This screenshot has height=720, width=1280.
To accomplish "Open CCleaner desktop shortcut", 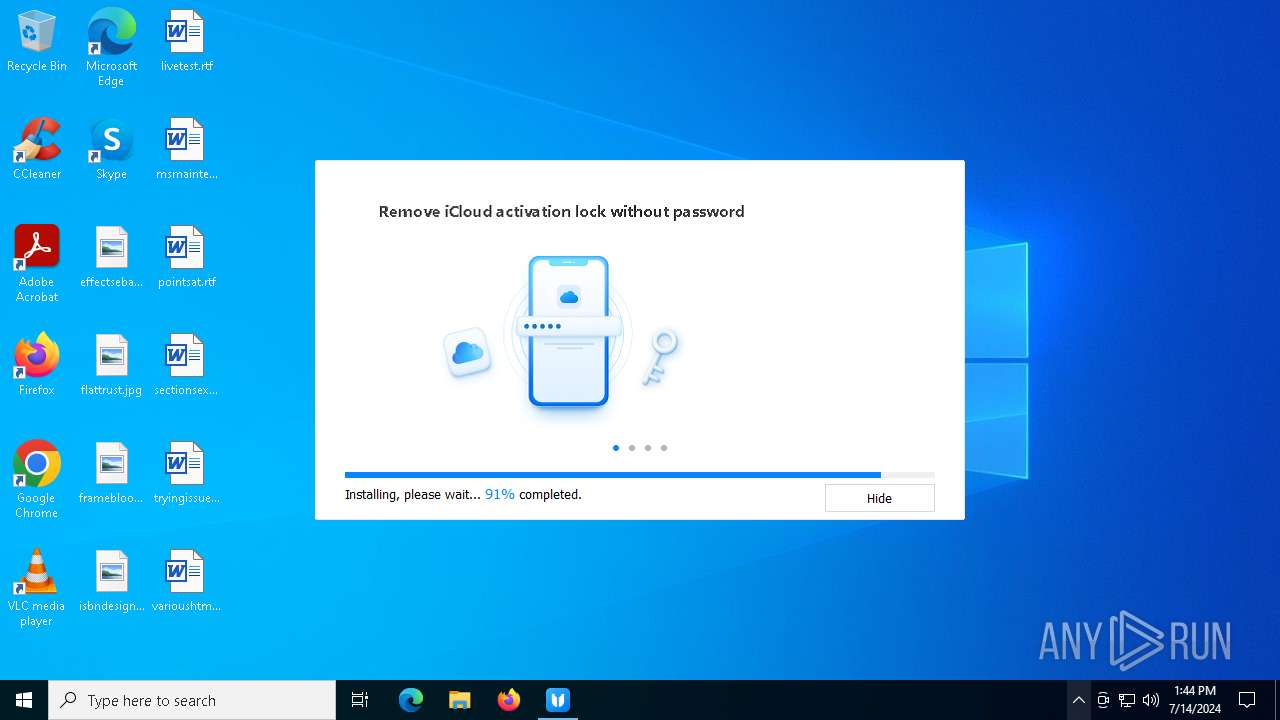I will click(37, 149).
